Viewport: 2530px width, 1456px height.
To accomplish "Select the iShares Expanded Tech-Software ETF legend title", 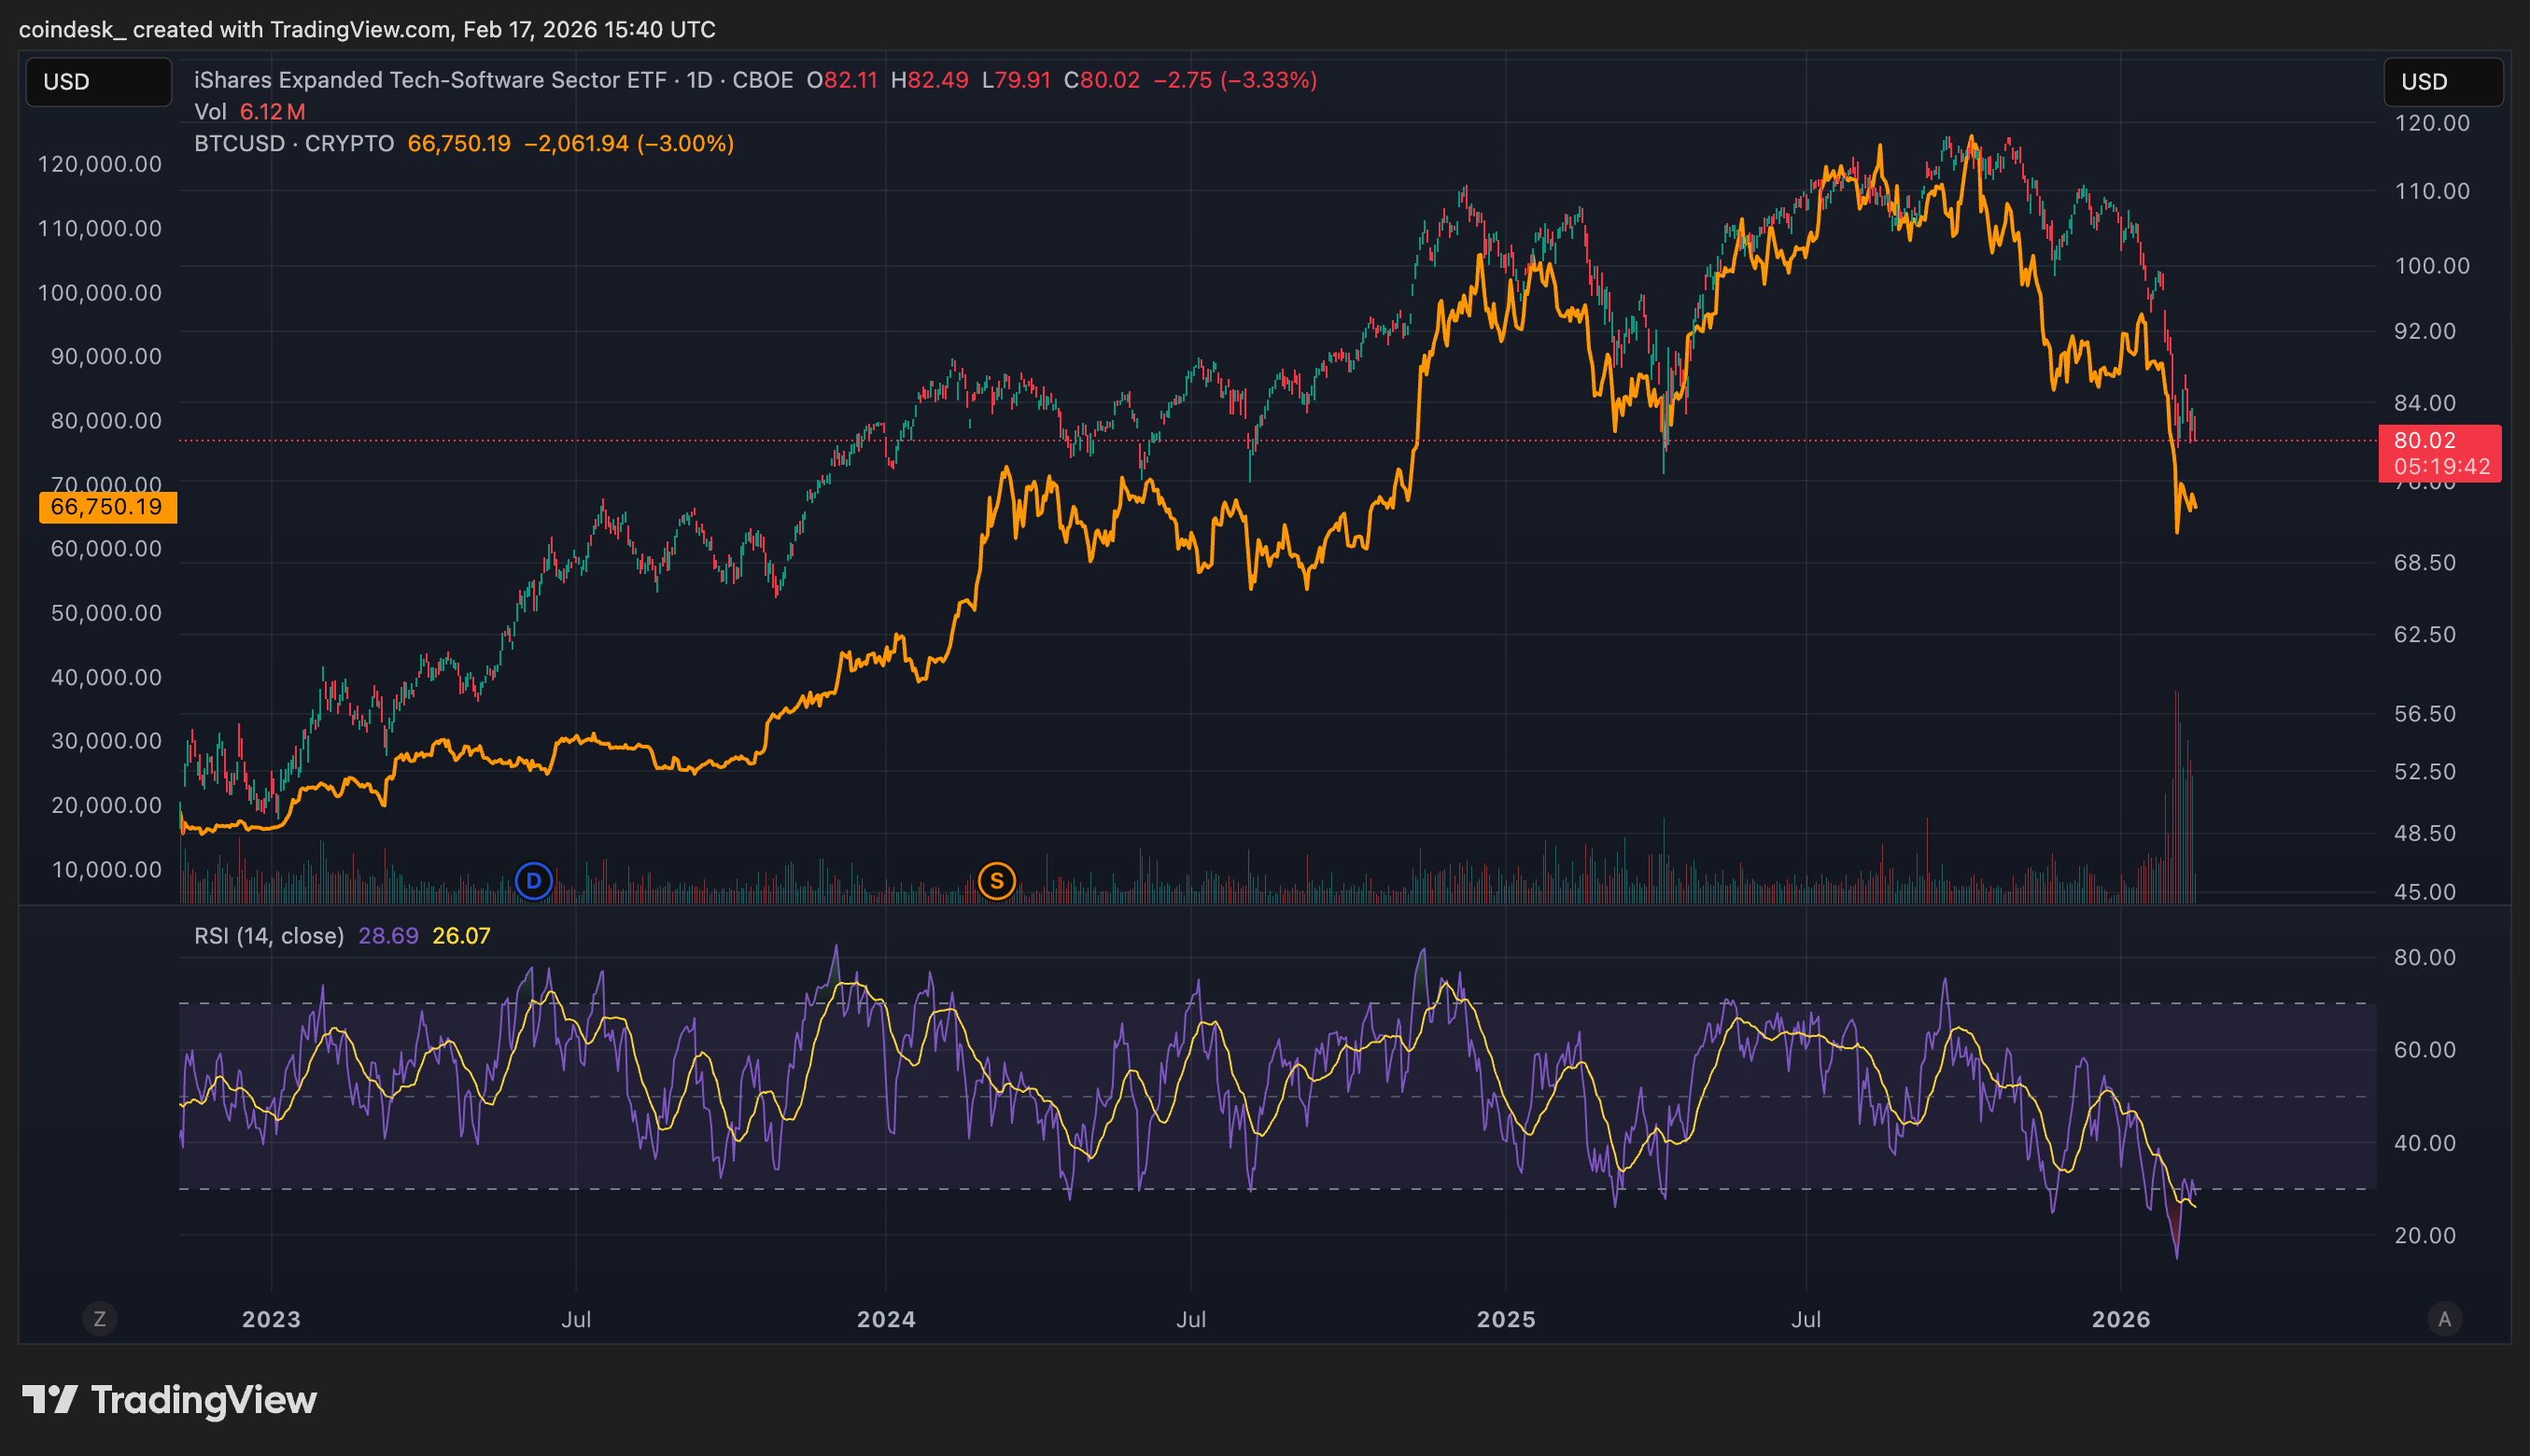I will [430, 80].
